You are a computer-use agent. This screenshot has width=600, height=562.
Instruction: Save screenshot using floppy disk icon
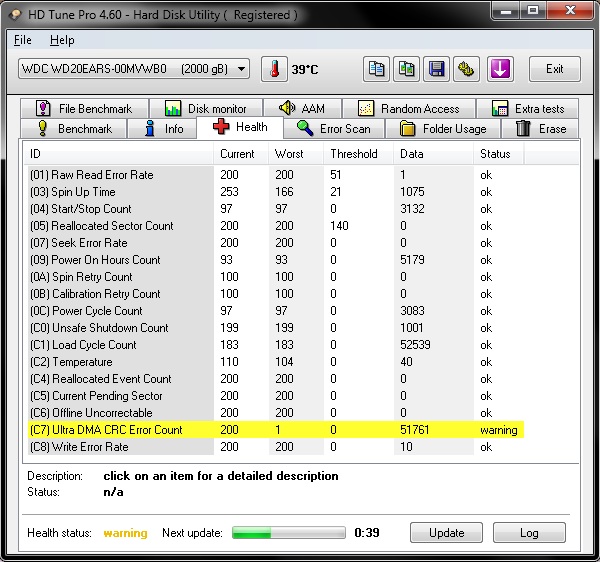coord(437,69)
